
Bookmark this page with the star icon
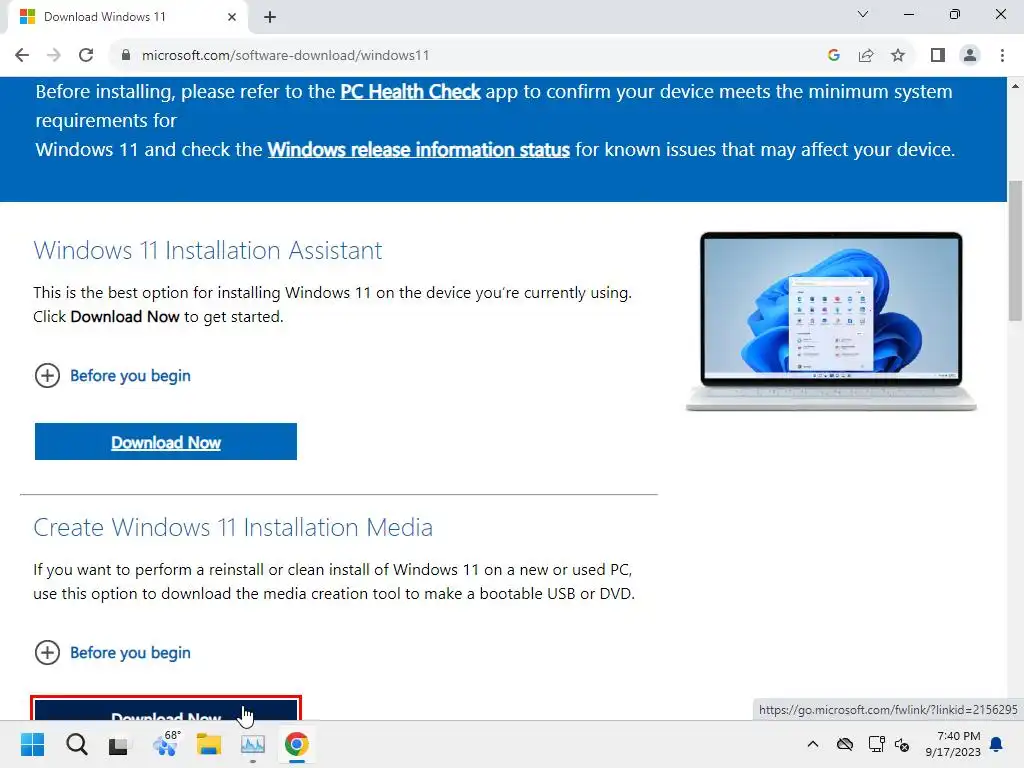tap(898, 56)
